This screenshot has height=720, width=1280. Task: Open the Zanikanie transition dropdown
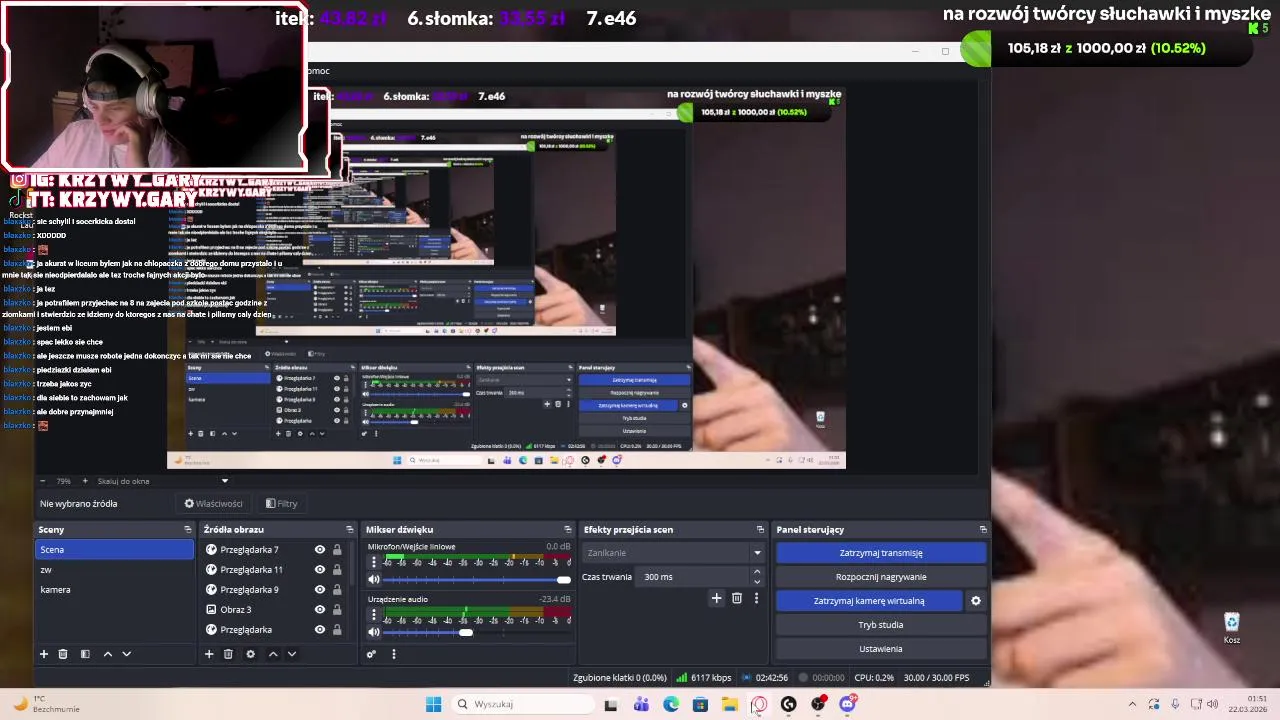click(674, 553)
